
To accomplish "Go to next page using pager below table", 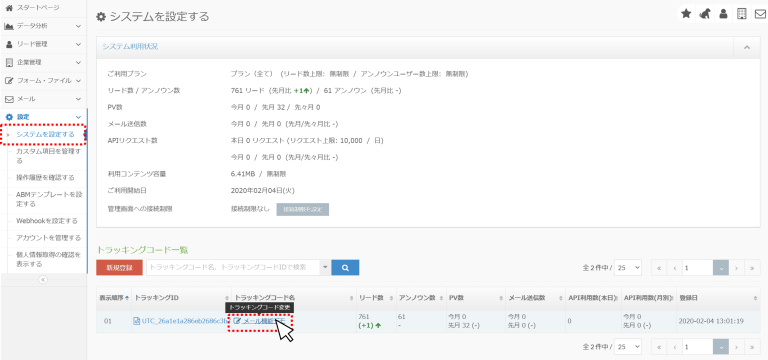I will click(x=736, y=347).
